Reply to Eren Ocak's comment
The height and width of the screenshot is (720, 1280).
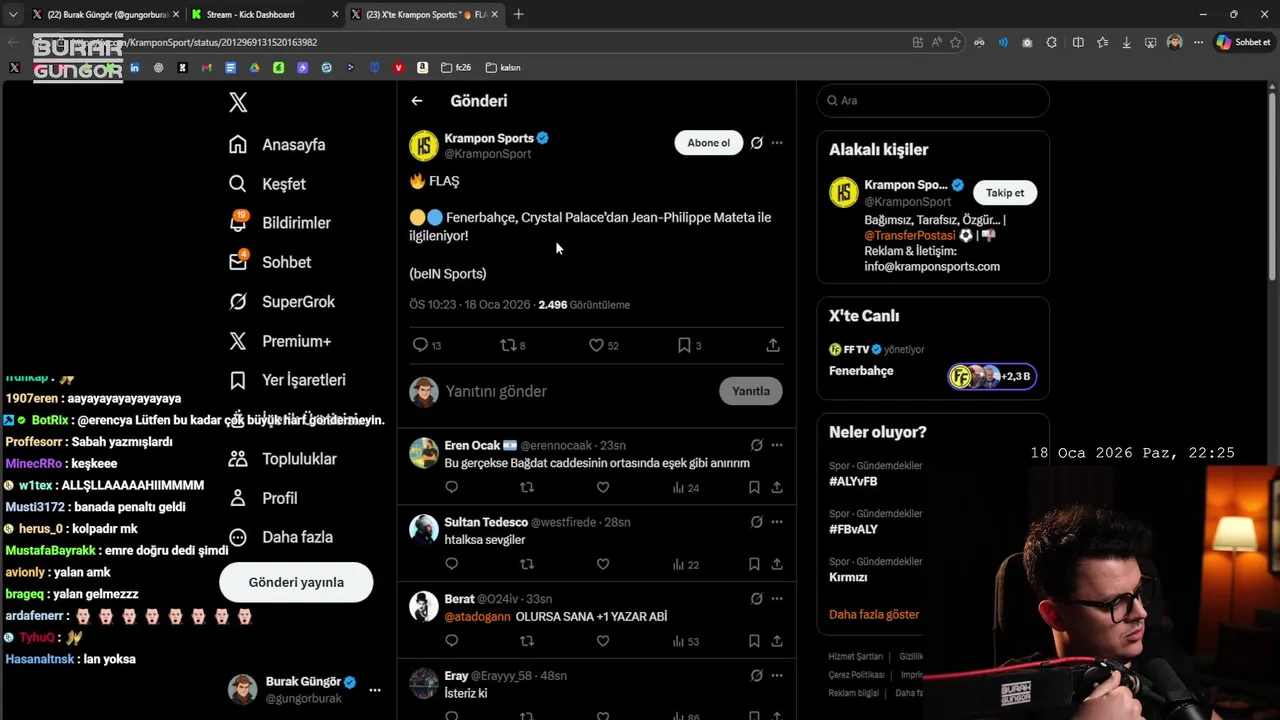coord(451,487)
